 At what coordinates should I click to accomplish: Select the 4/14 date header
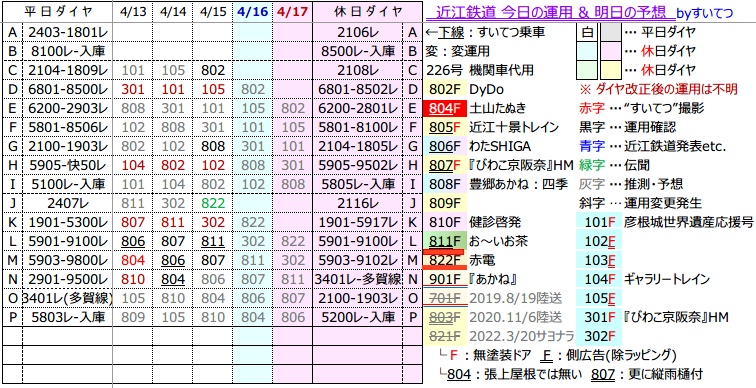point(173,12)
